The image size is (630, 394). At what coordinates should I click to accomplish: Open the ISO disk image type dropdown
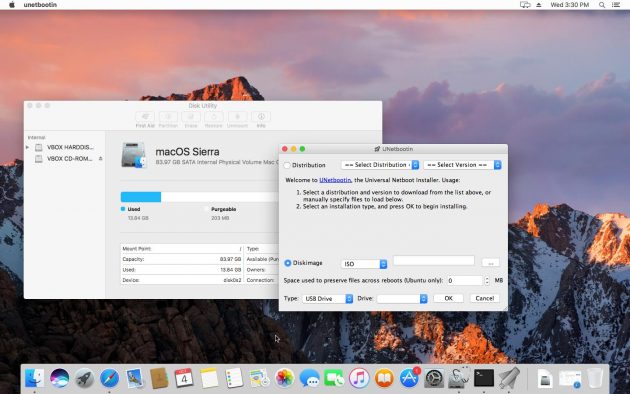pos(364,264)
